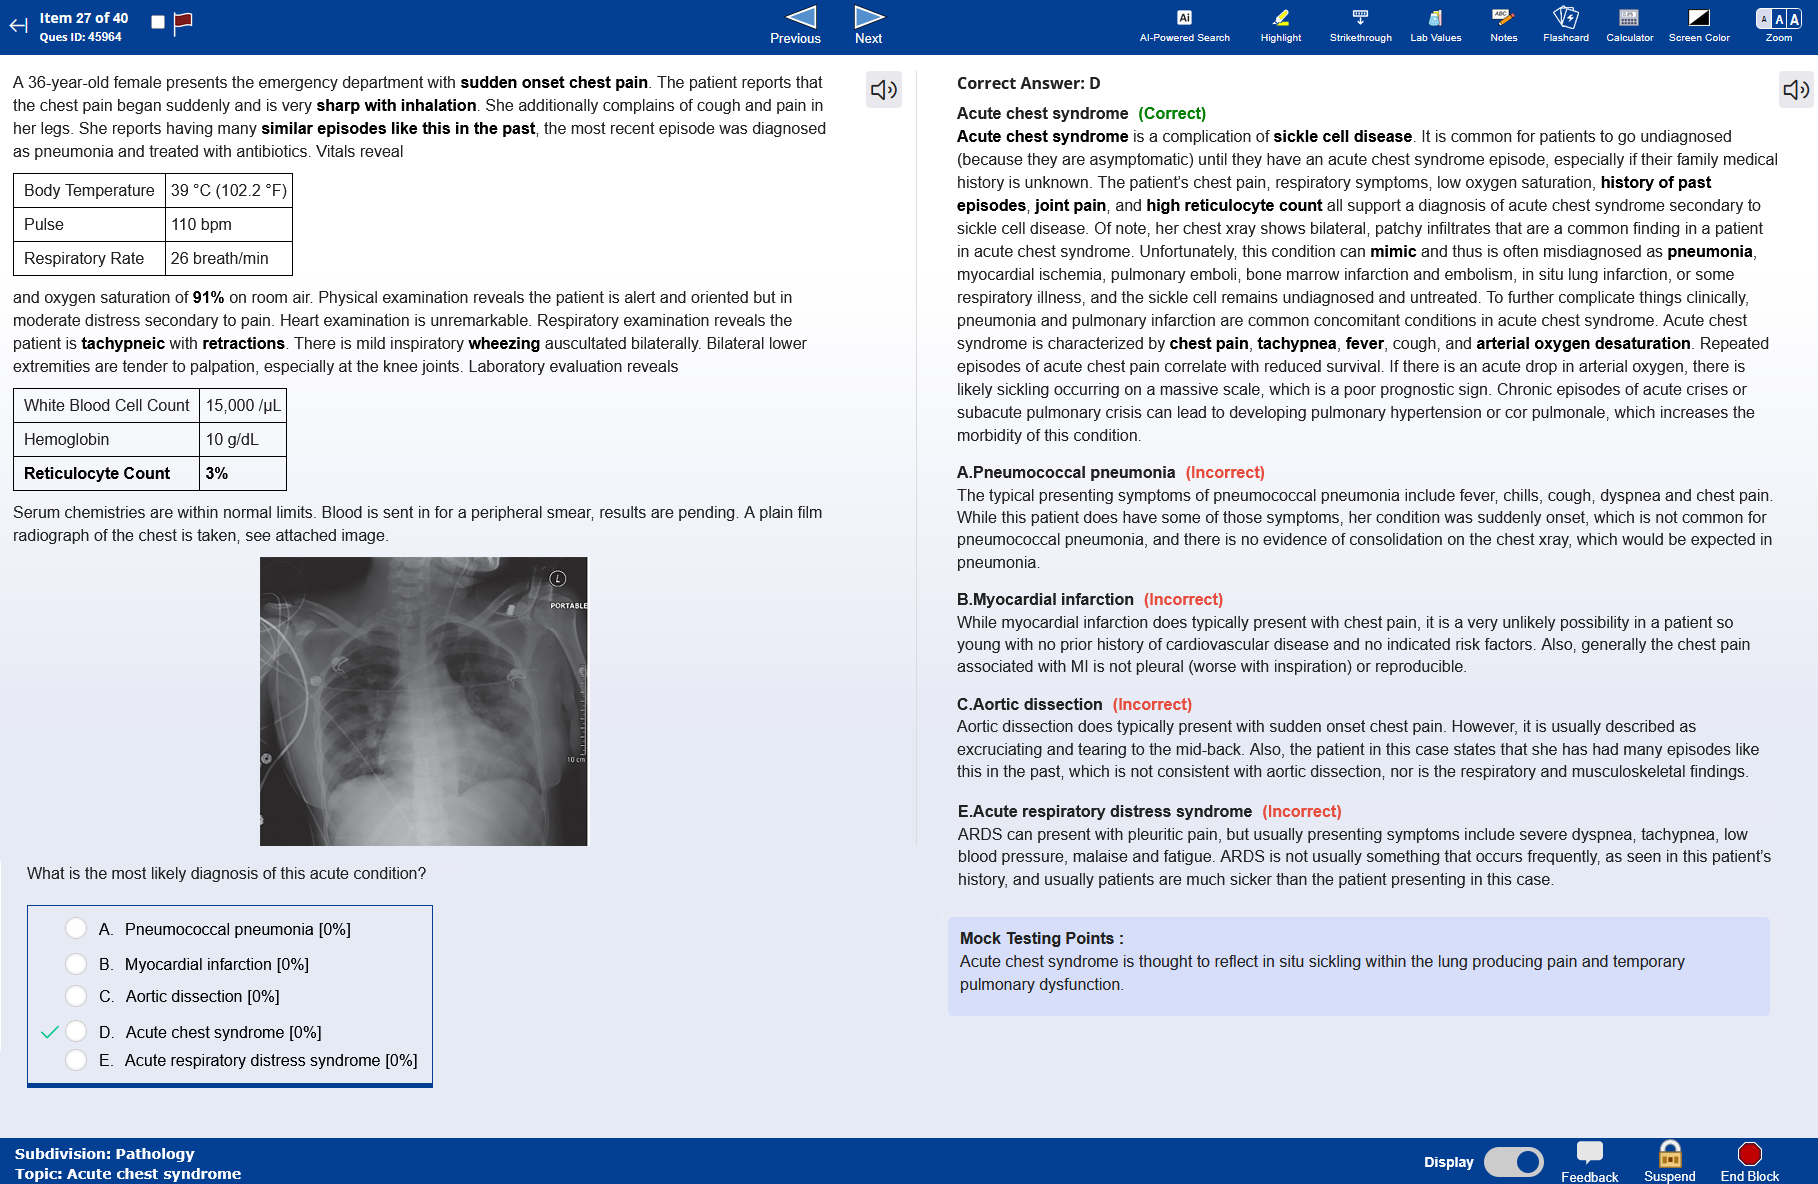Click the '26 breath/min' respiratory rate value
The image size is (1818, 1184).
point(228,258)
